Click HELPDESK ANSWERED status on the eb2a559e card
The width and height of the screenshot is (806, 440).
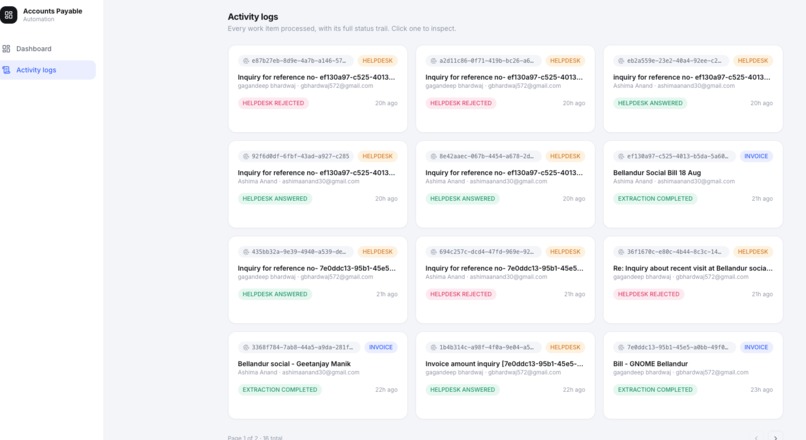[650, 103]
